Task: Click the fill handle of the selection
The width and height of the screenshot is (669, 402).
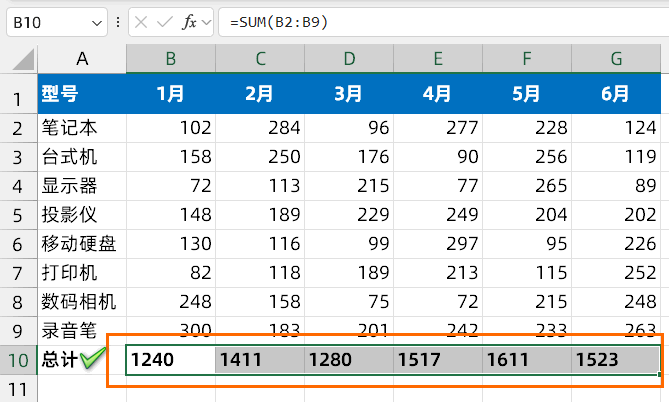Action: click(x=660, y=374)
